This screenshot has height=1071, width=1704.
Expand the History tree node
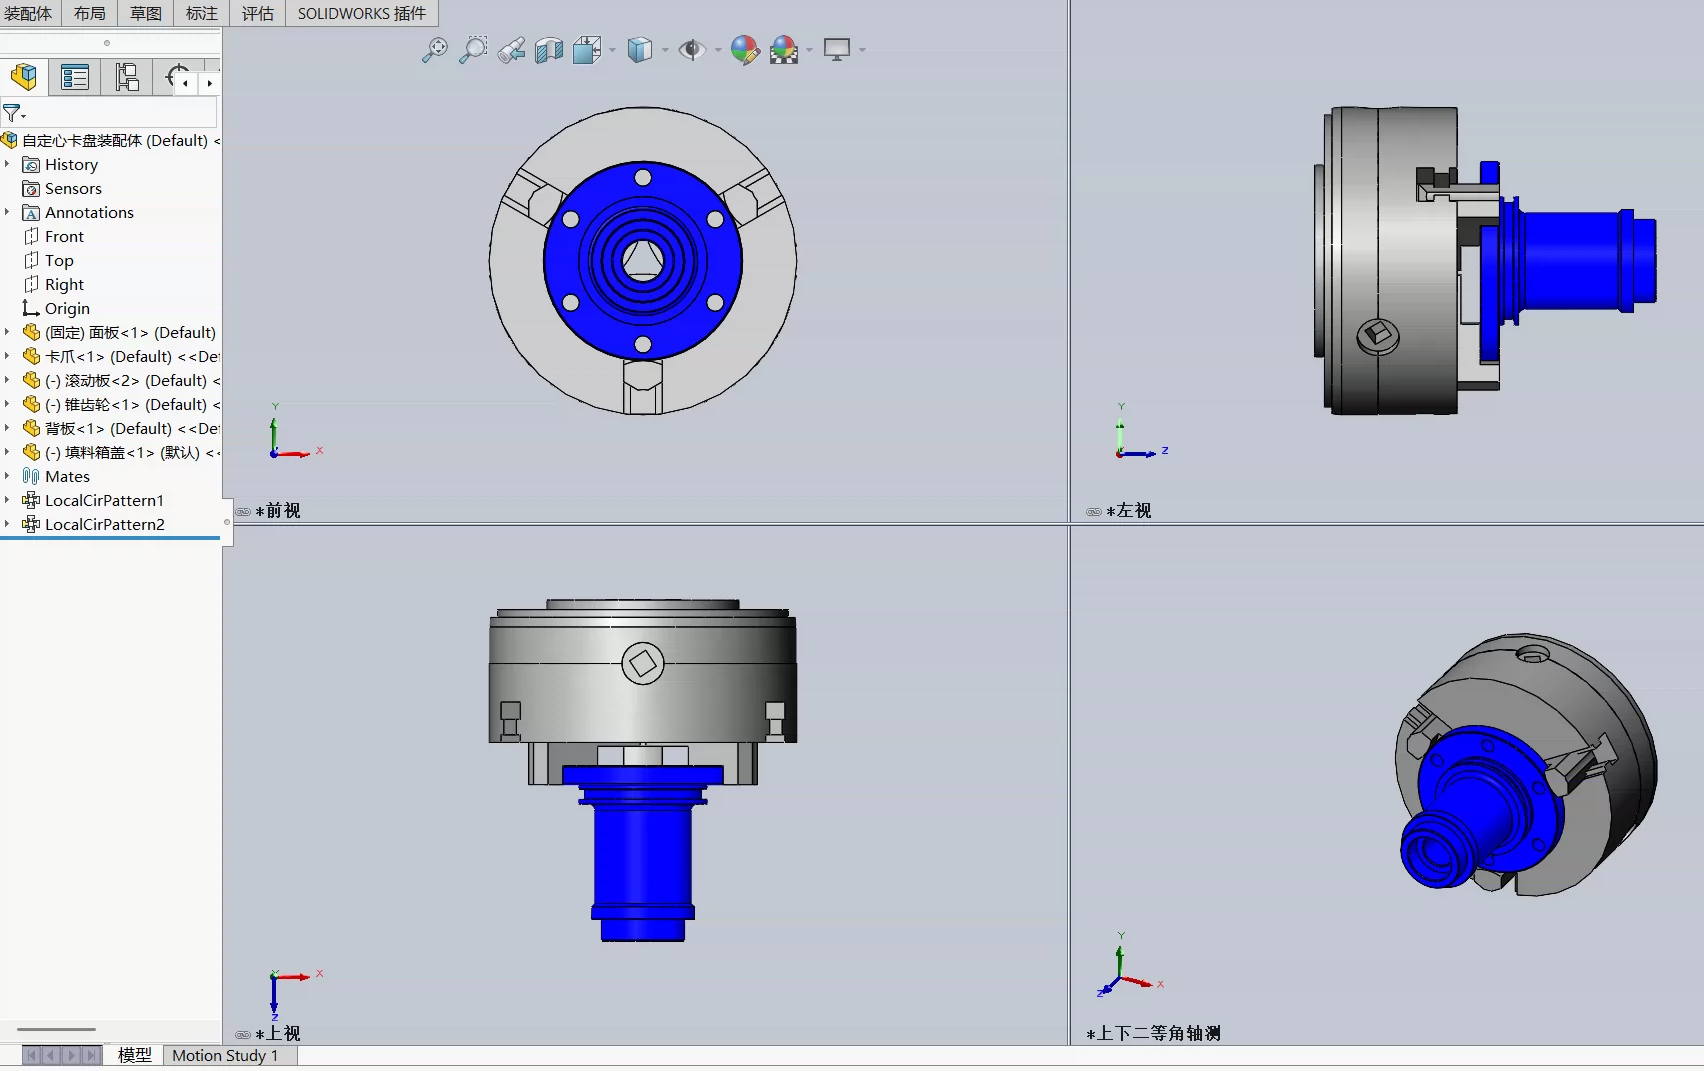tap(7, 164)
